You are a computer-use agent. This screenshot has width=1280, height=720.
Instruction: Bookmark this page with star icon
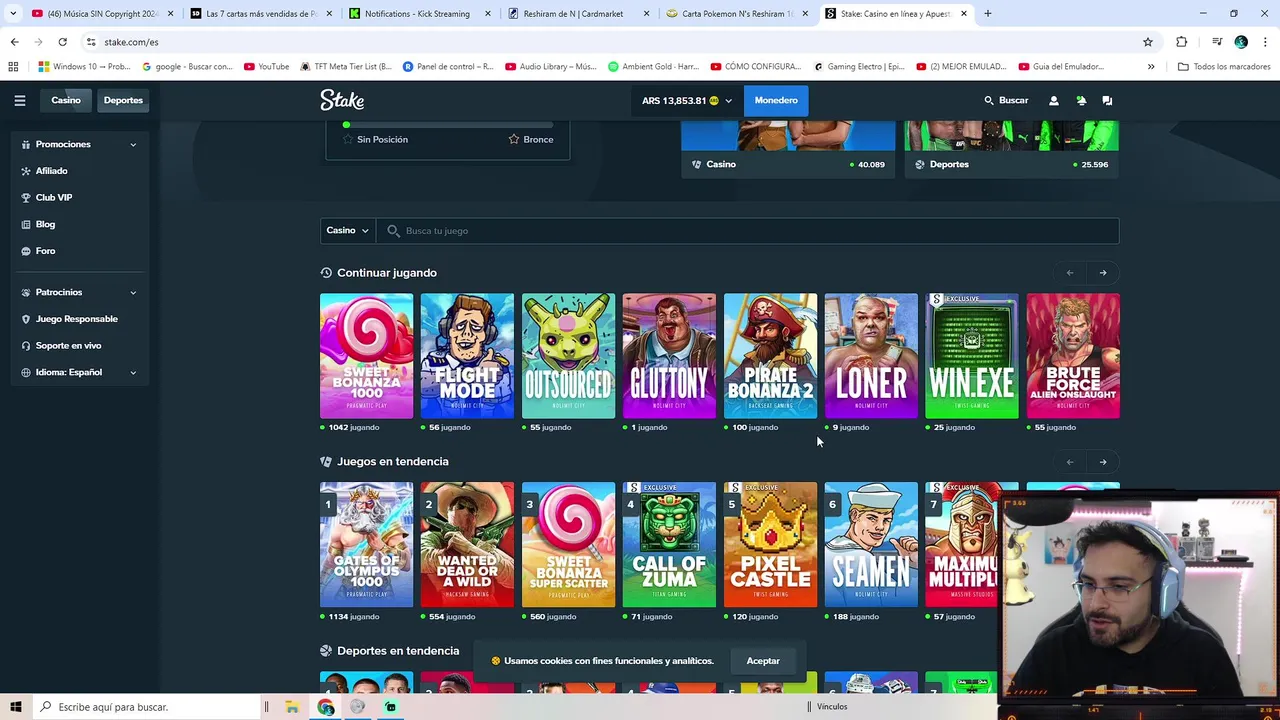point(1148,42)
